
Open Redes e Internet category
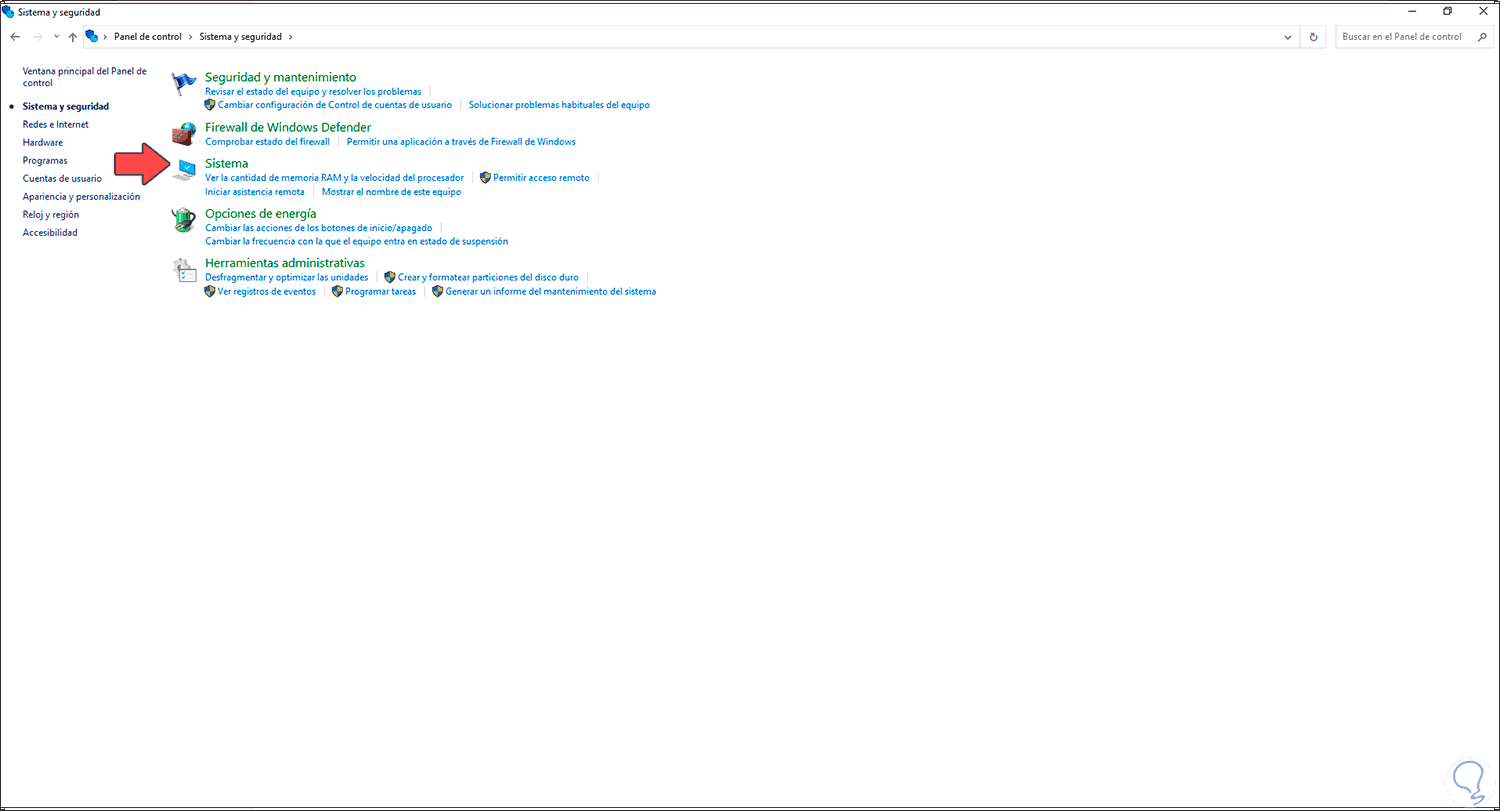tap(56, 125)
